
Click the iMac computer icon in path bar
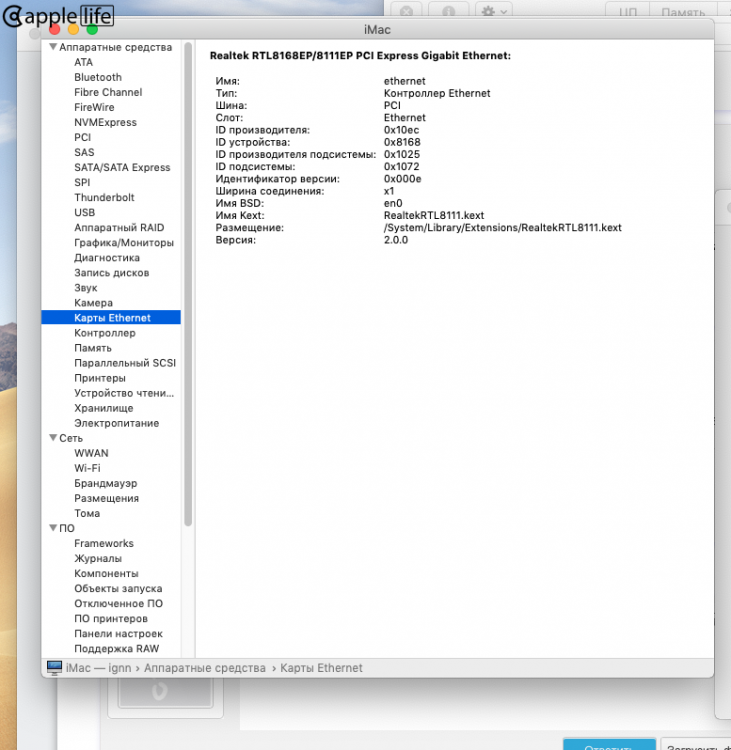(55, 668)
